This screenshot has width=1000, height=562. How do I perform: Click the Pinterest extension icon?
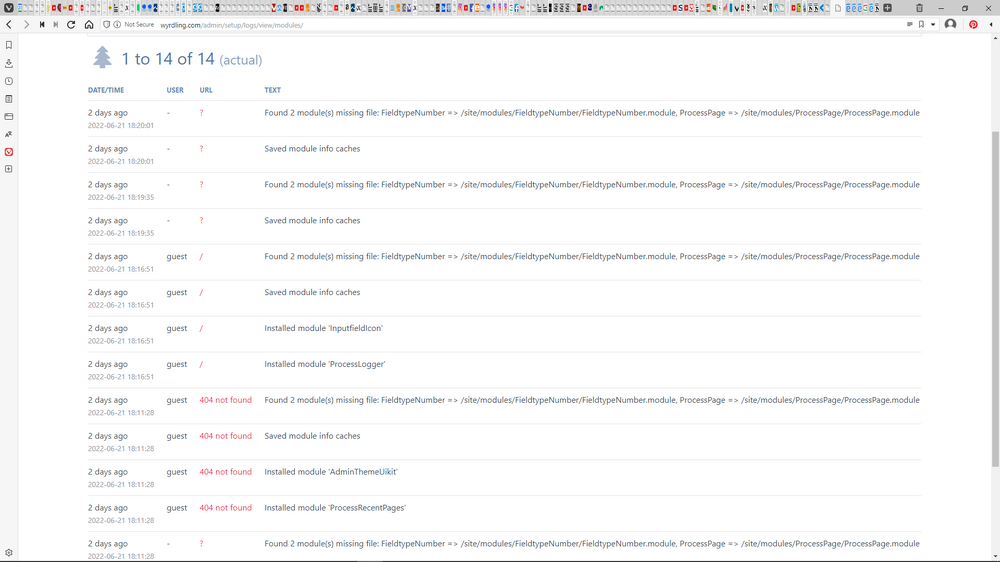[x=973, y=25]
